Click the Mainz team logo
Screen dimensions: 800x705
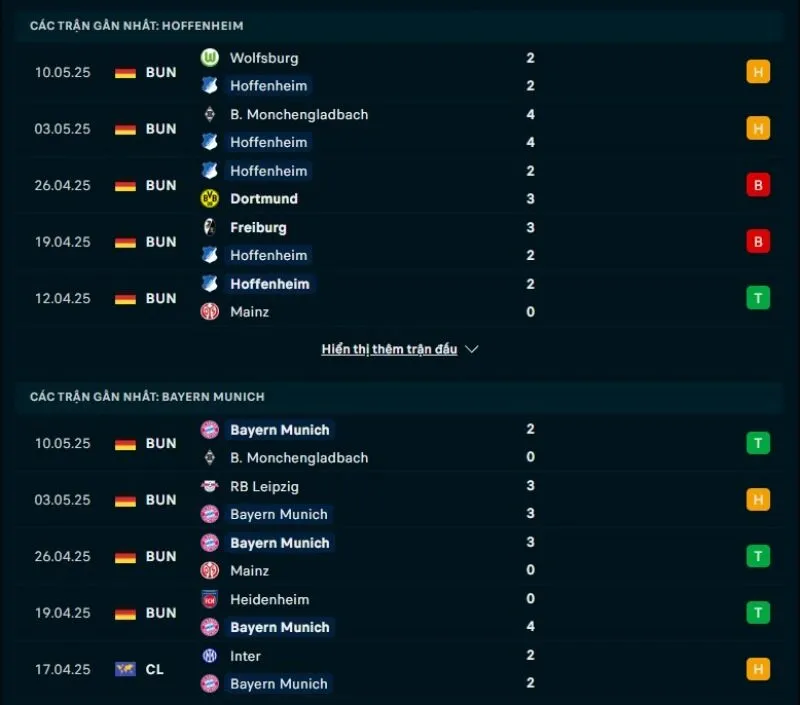[208, 312]
